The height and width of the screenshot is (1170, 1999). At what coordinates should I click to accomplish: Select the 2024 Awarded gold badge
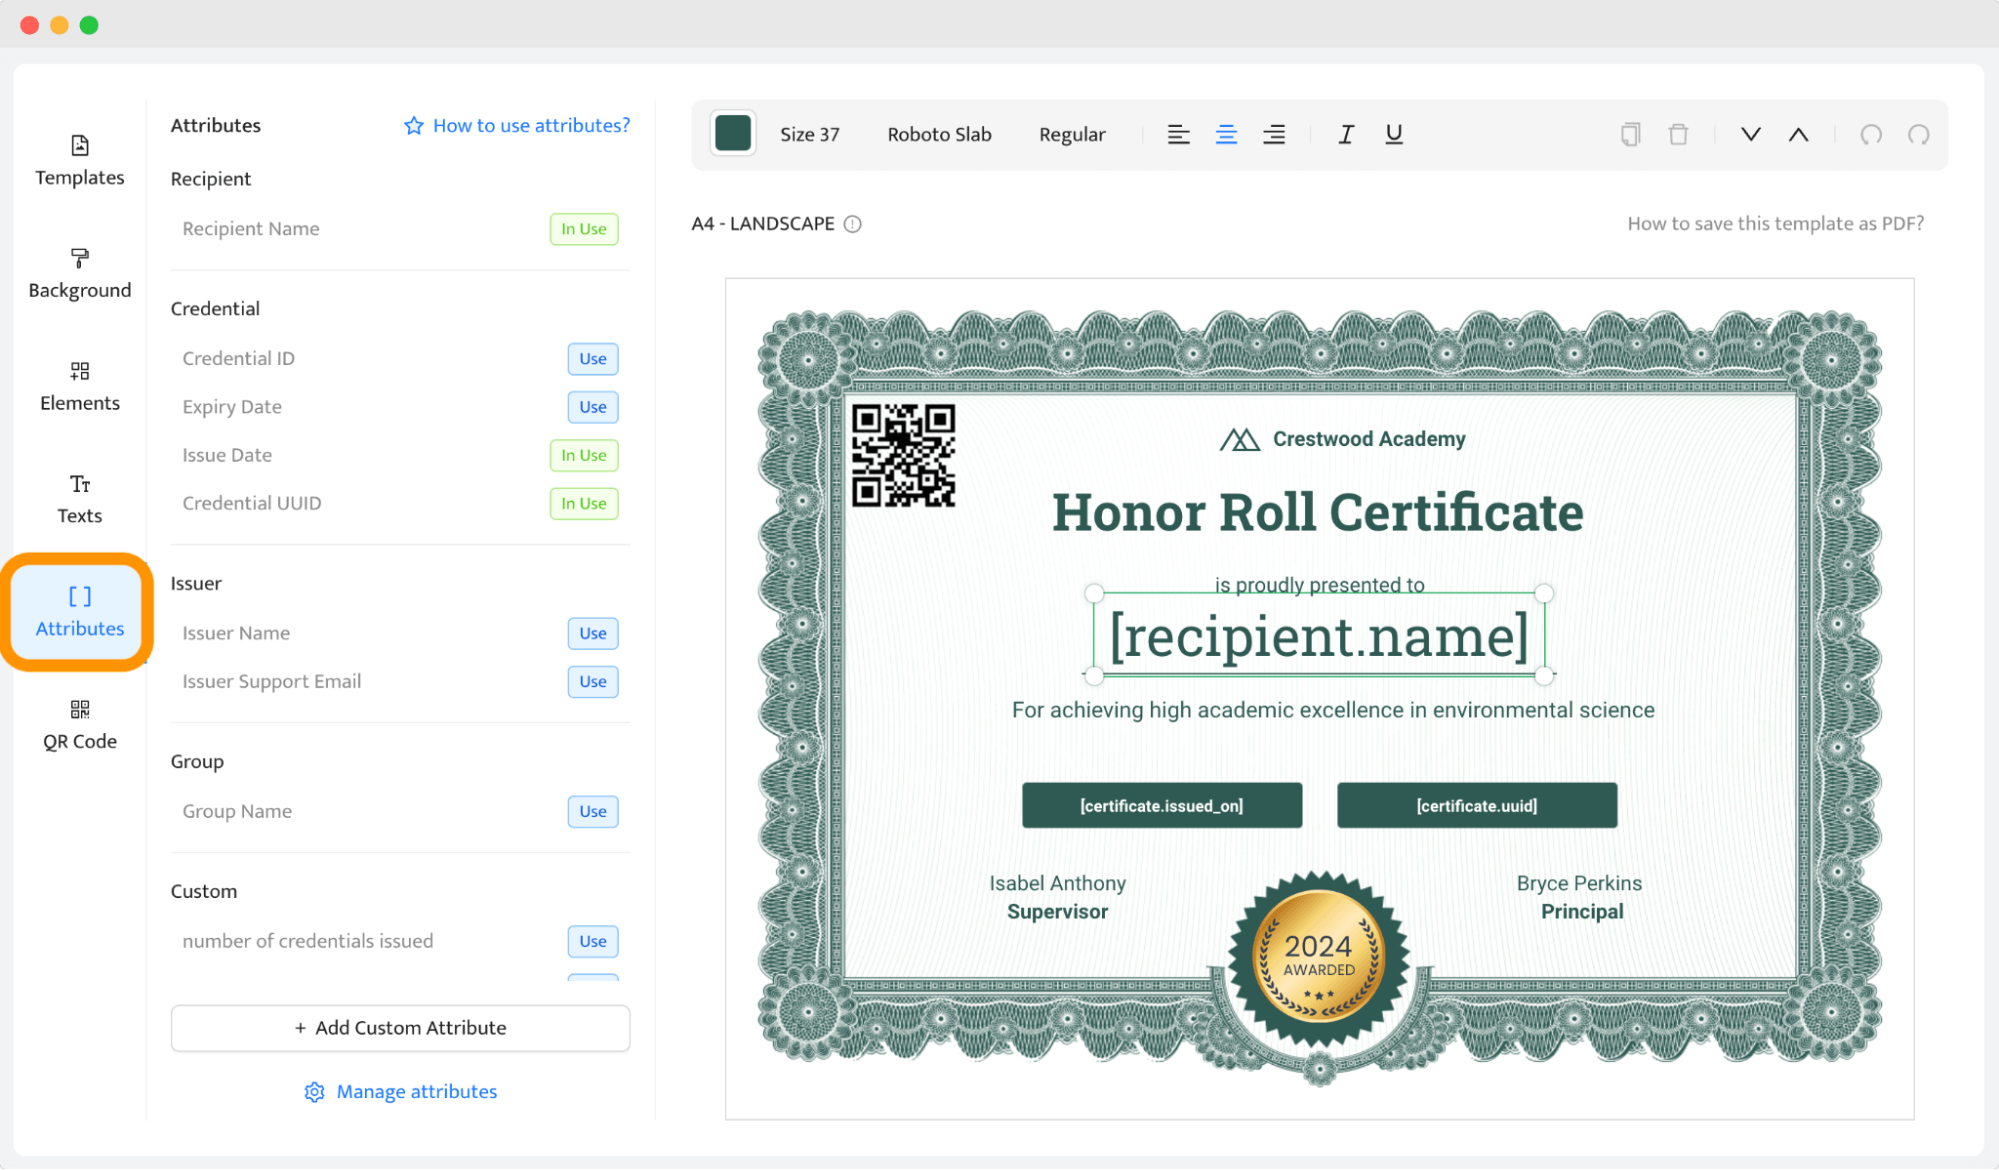1319,960
